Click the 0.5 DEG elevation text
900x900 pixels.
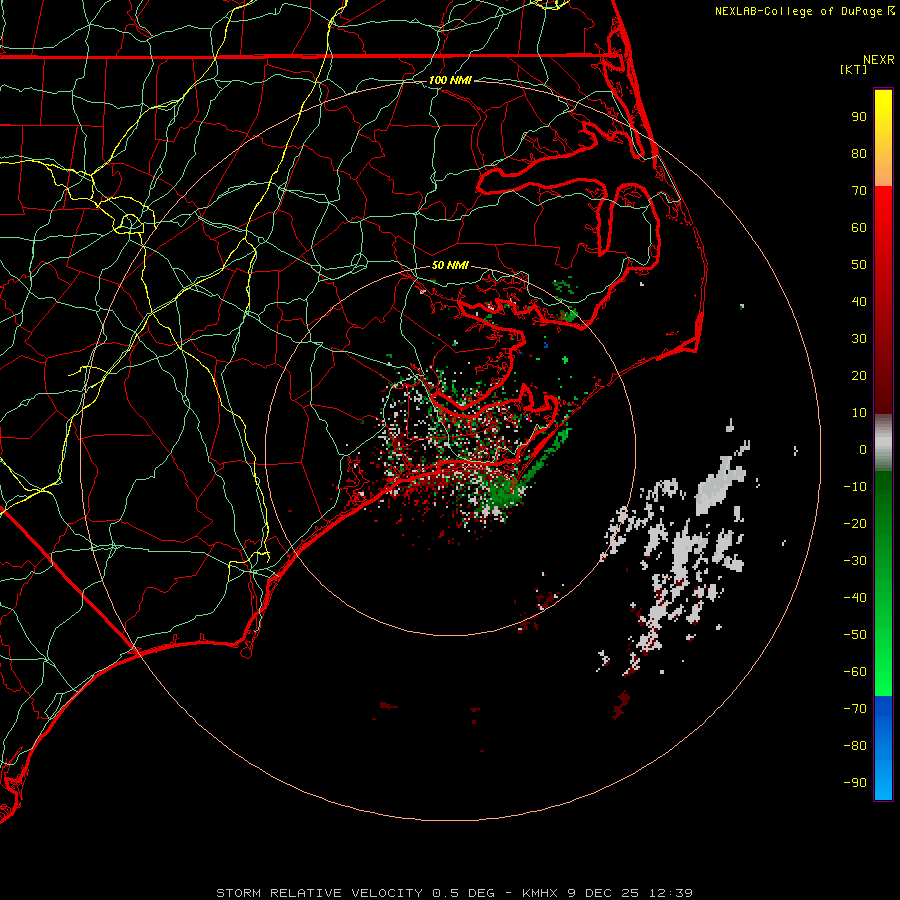[x=463, y=893]
